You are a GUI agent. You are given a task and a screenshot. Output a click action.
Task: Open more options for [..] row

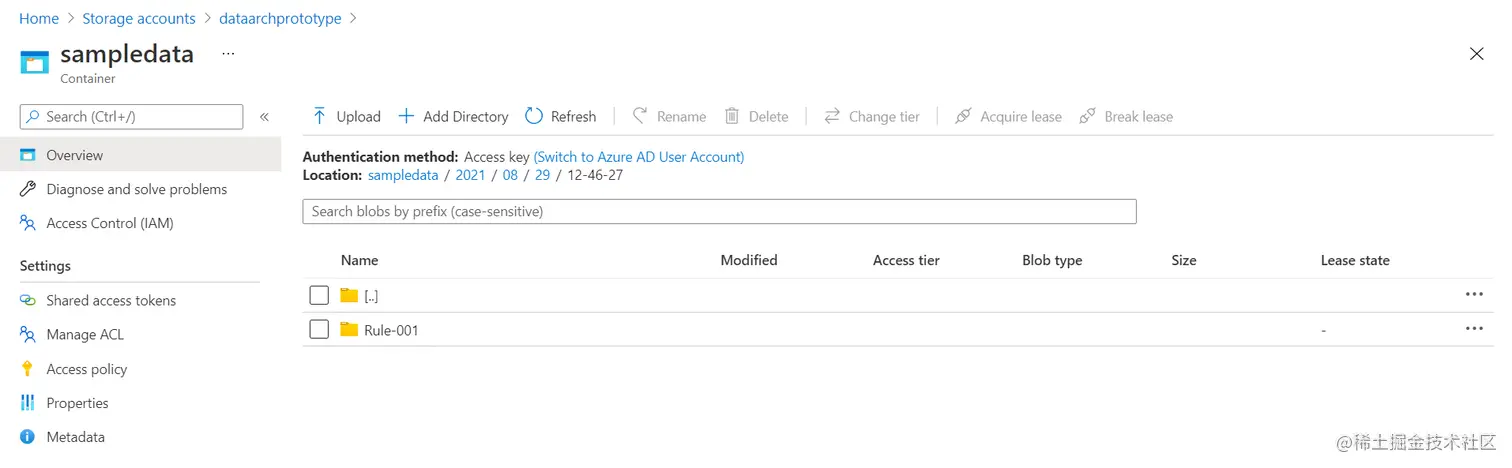coord(1473,294)
